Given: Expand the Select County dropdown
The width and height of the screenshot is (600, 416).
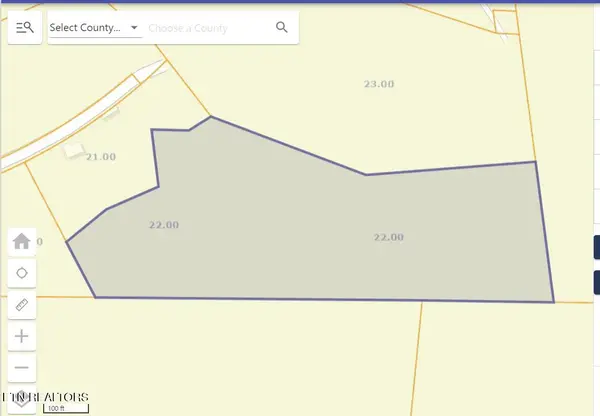Looking at the screenshot, I should click(95, 28).
